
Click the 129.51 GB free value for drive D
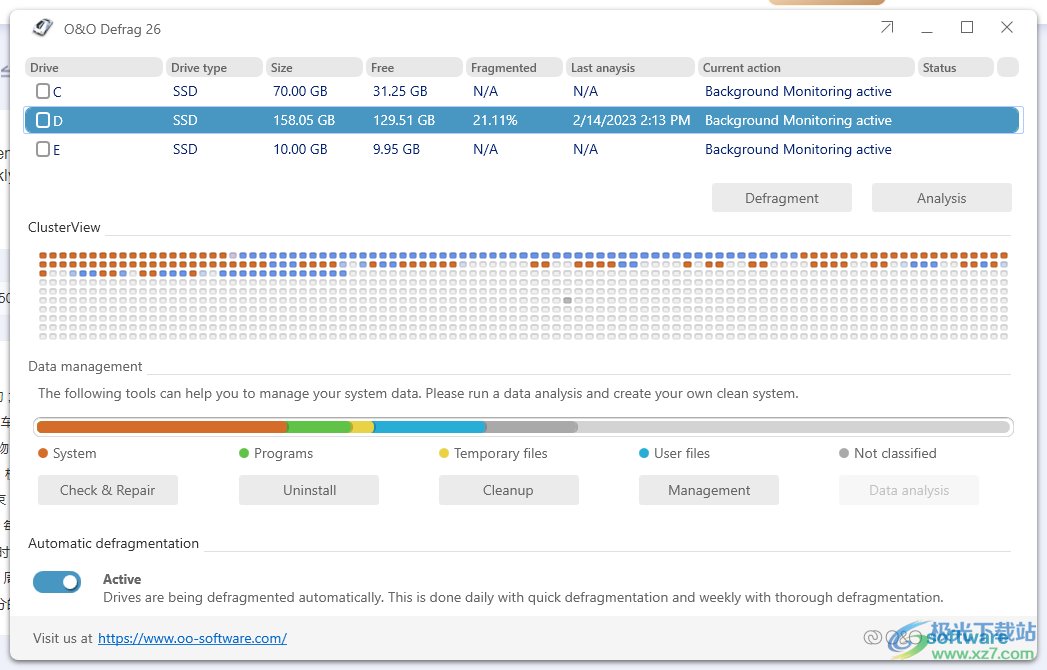(x=403, y=120)
